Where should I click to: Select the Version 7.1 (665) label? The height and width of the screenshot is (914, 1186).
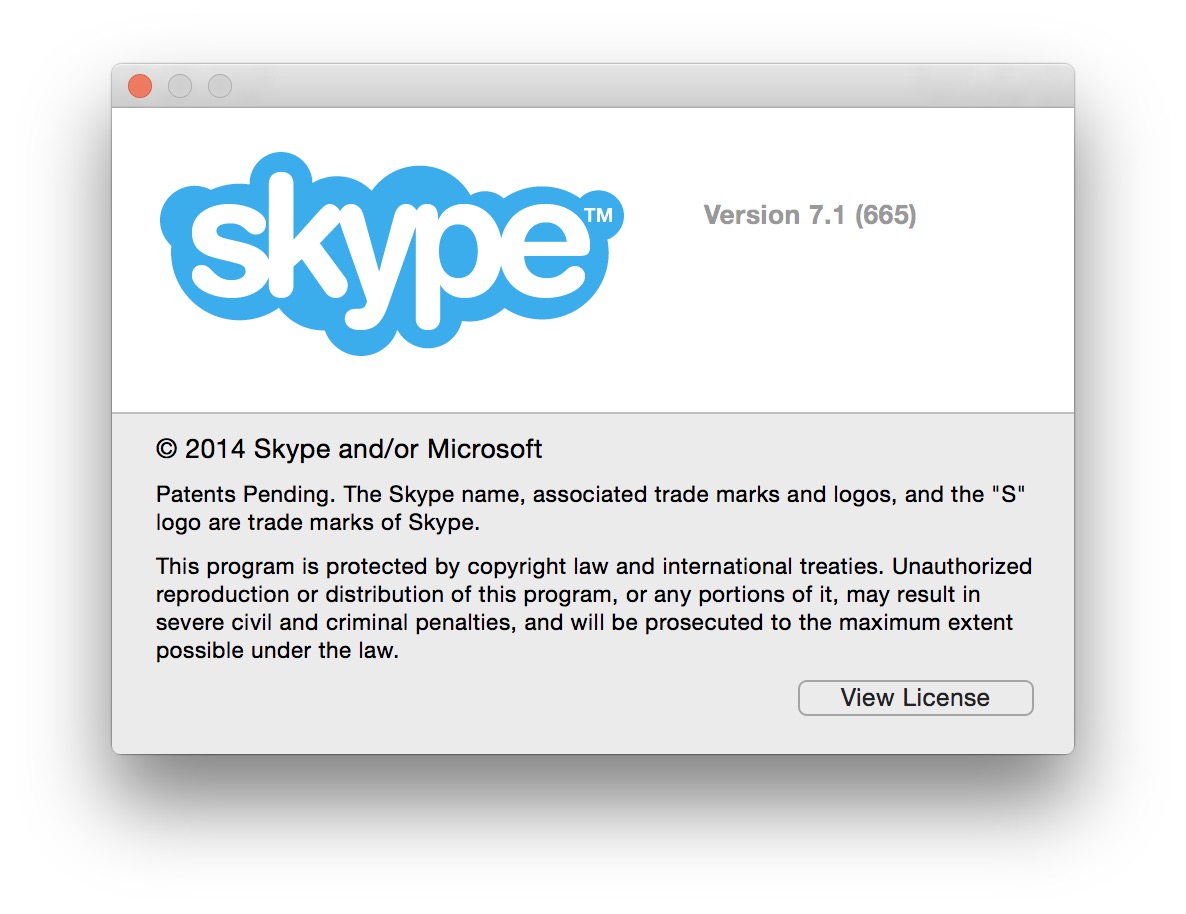[810, 215]
